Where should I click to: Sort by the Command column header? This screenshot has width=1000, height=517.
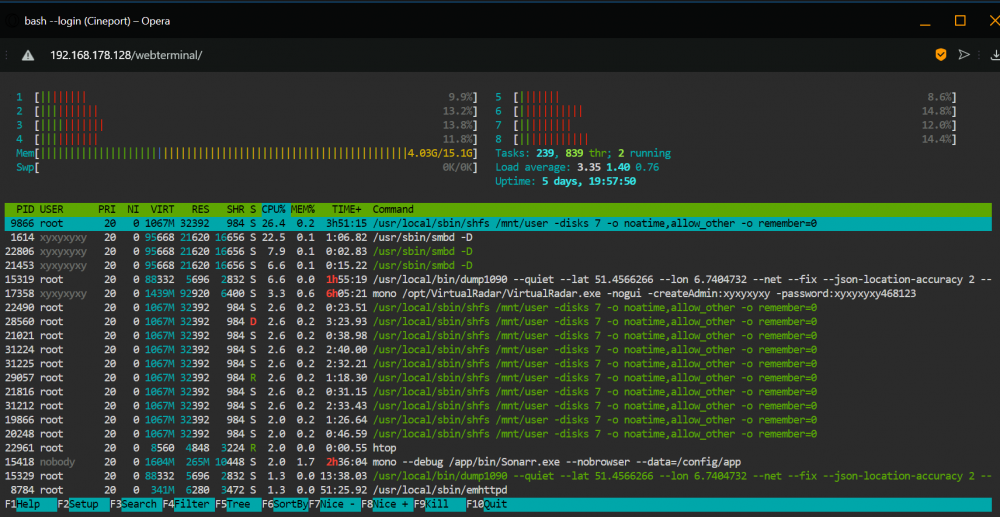(393, 209)
